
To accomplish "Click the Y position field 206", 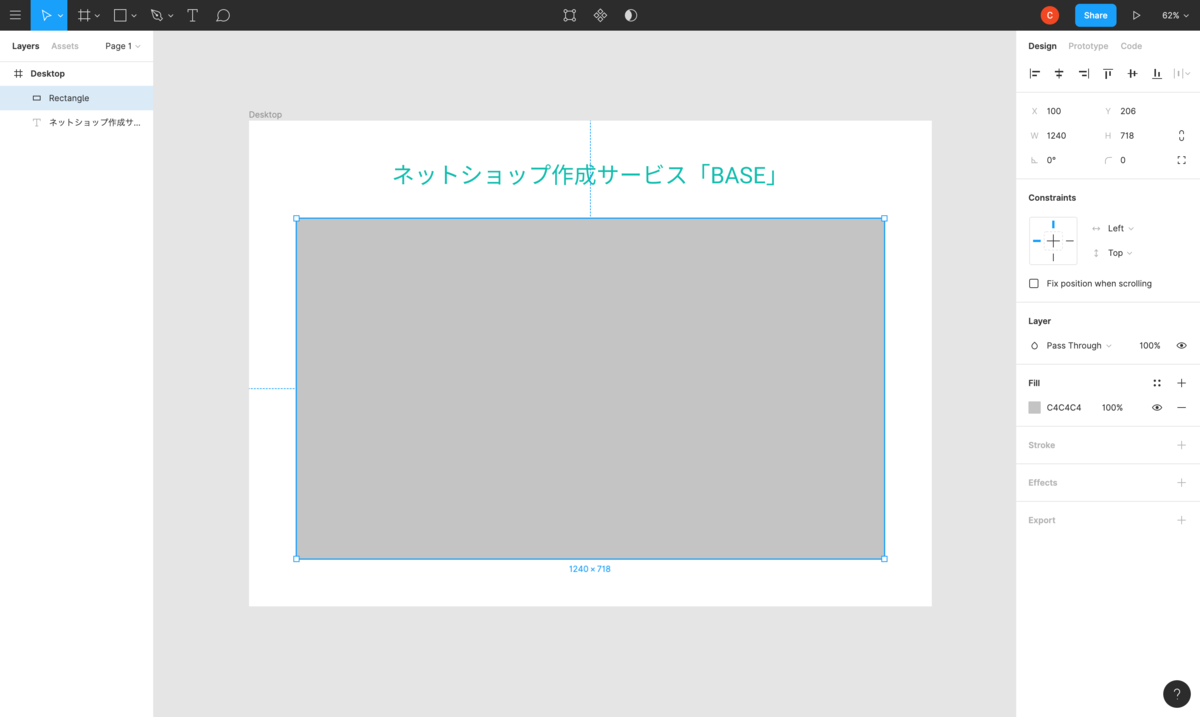I will (1134, 111).
